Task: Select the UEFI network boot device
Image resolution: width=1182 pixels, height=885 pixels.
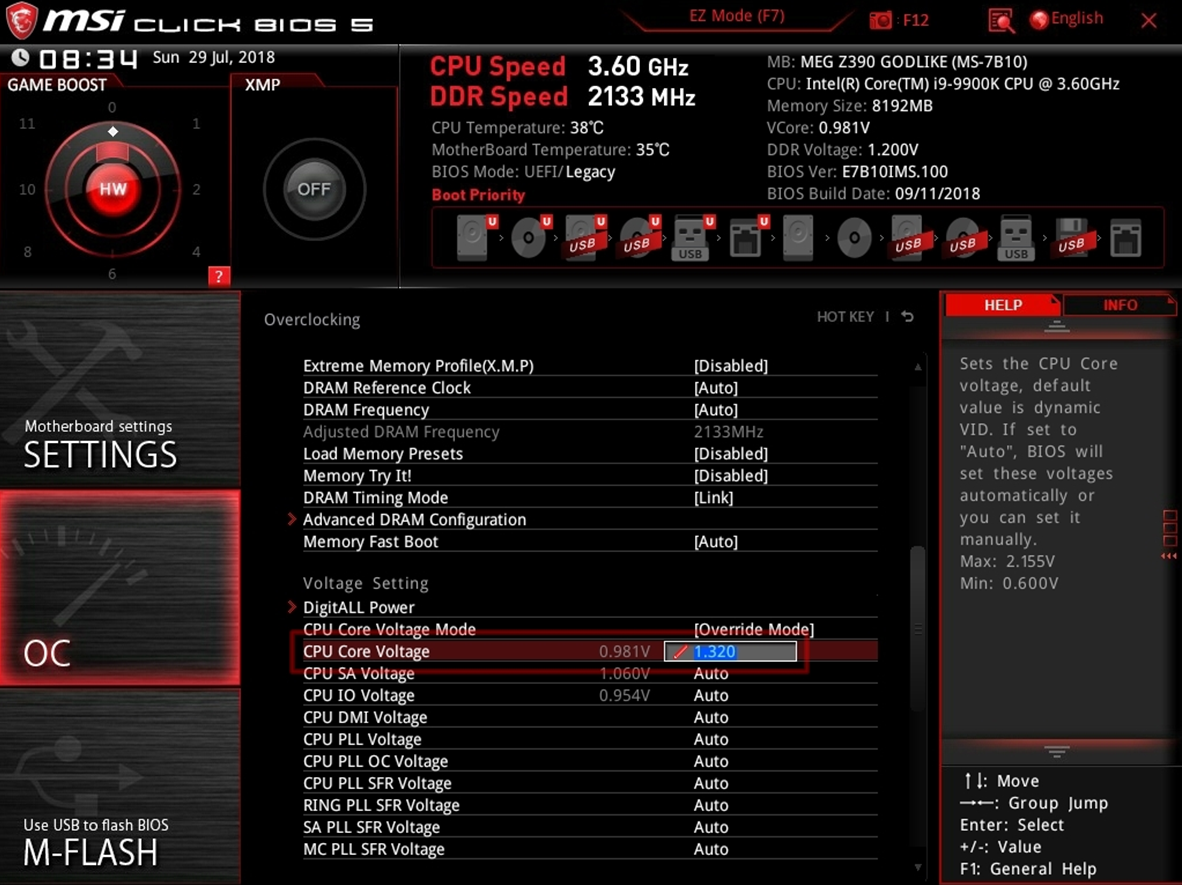Action: pos(747,237)
